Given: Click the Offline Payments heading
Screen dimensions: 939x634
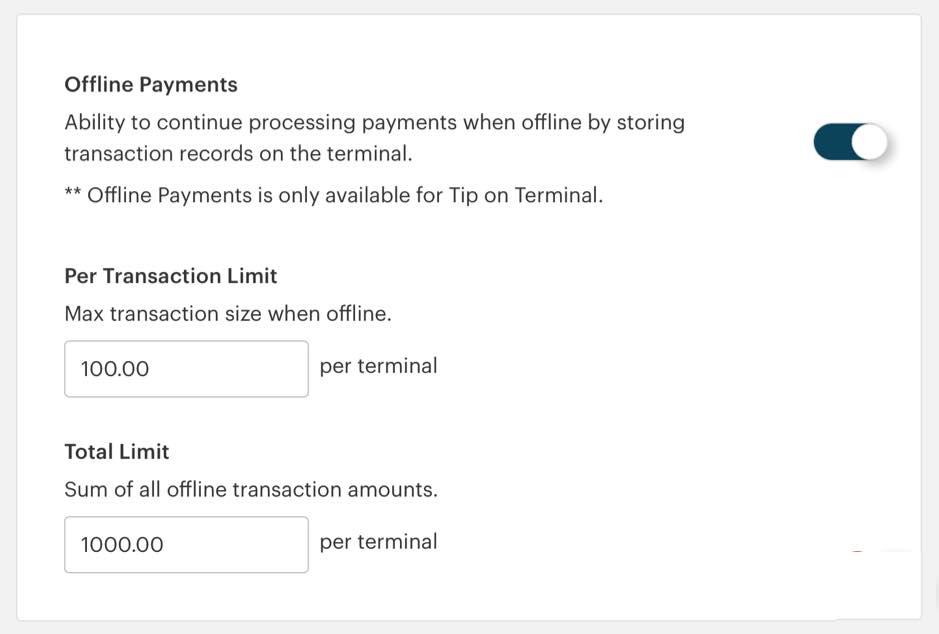Looking at the screenshot, I should 150,85.
